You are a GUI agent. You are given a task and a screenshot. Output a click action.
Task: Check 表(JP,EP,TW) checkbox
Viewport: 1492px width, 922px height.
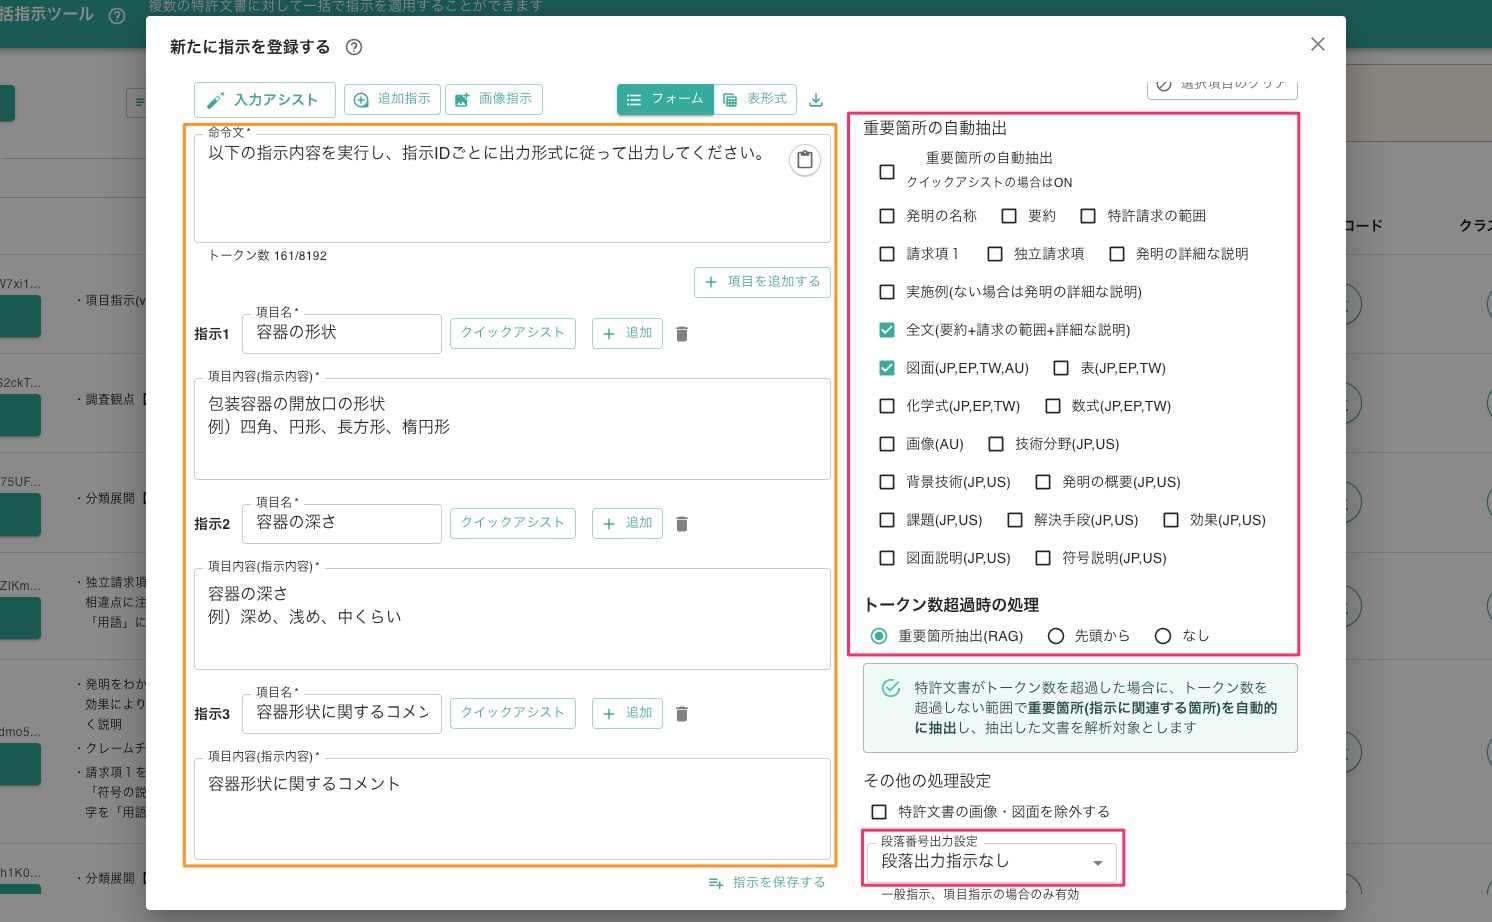pos(1061,368)
